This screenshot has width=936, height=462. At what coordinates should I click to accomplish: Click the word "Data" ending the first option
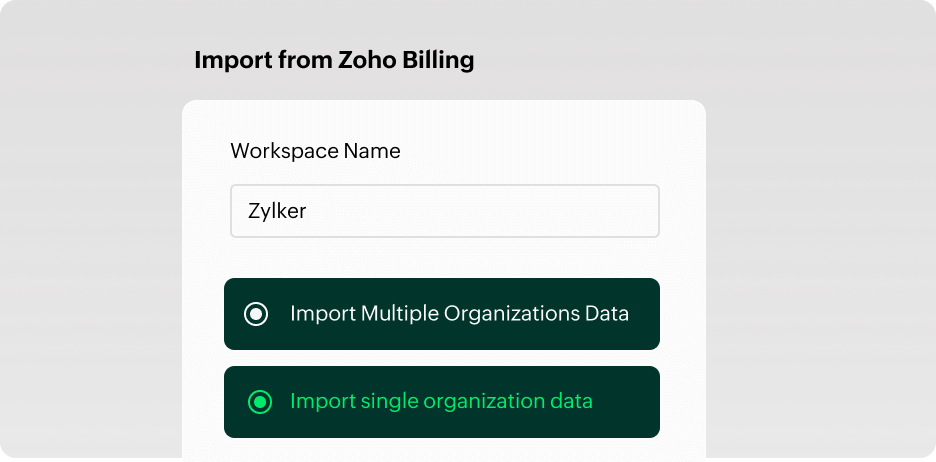pyautogui.click(x=606, y=314)
